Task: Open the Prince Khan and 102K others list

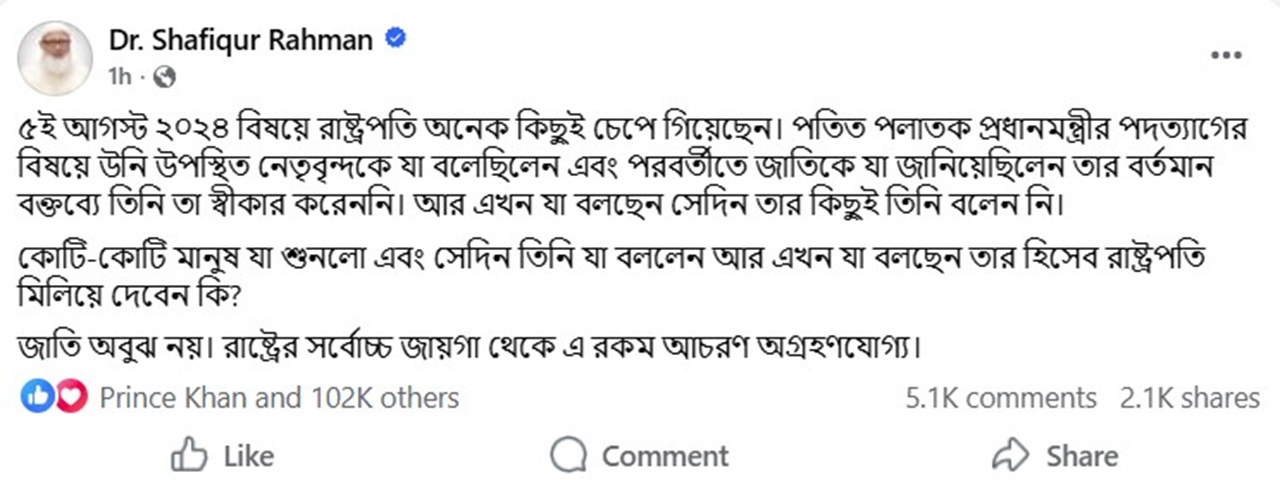Action: point(279,398)
